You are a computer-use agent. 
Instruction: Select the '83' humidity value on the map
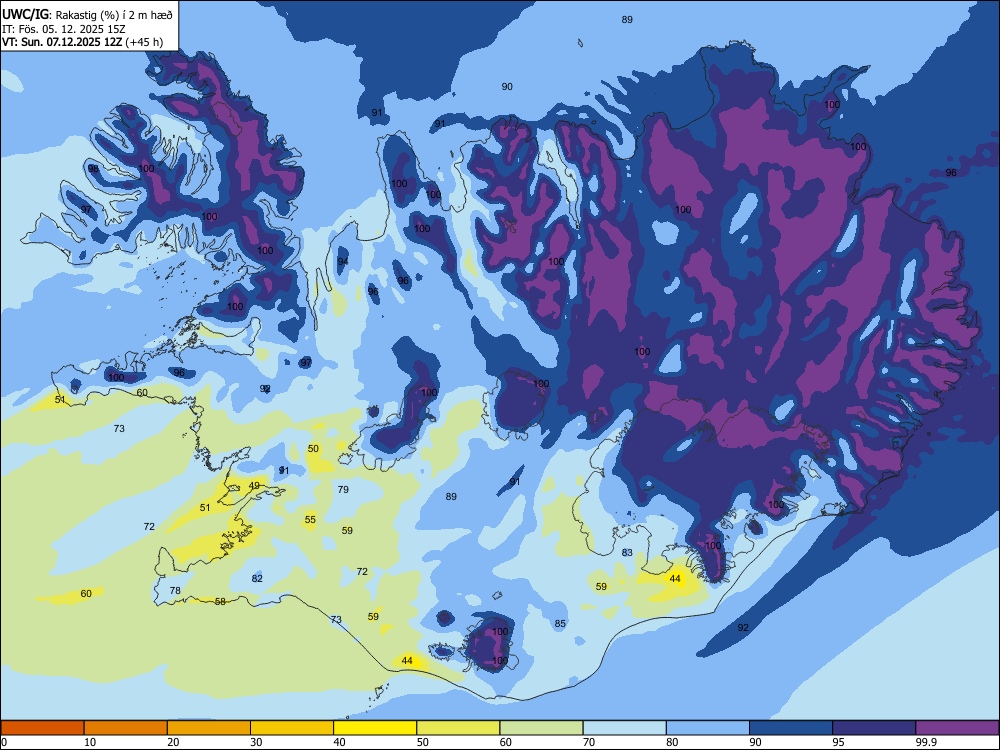[628, 552]
